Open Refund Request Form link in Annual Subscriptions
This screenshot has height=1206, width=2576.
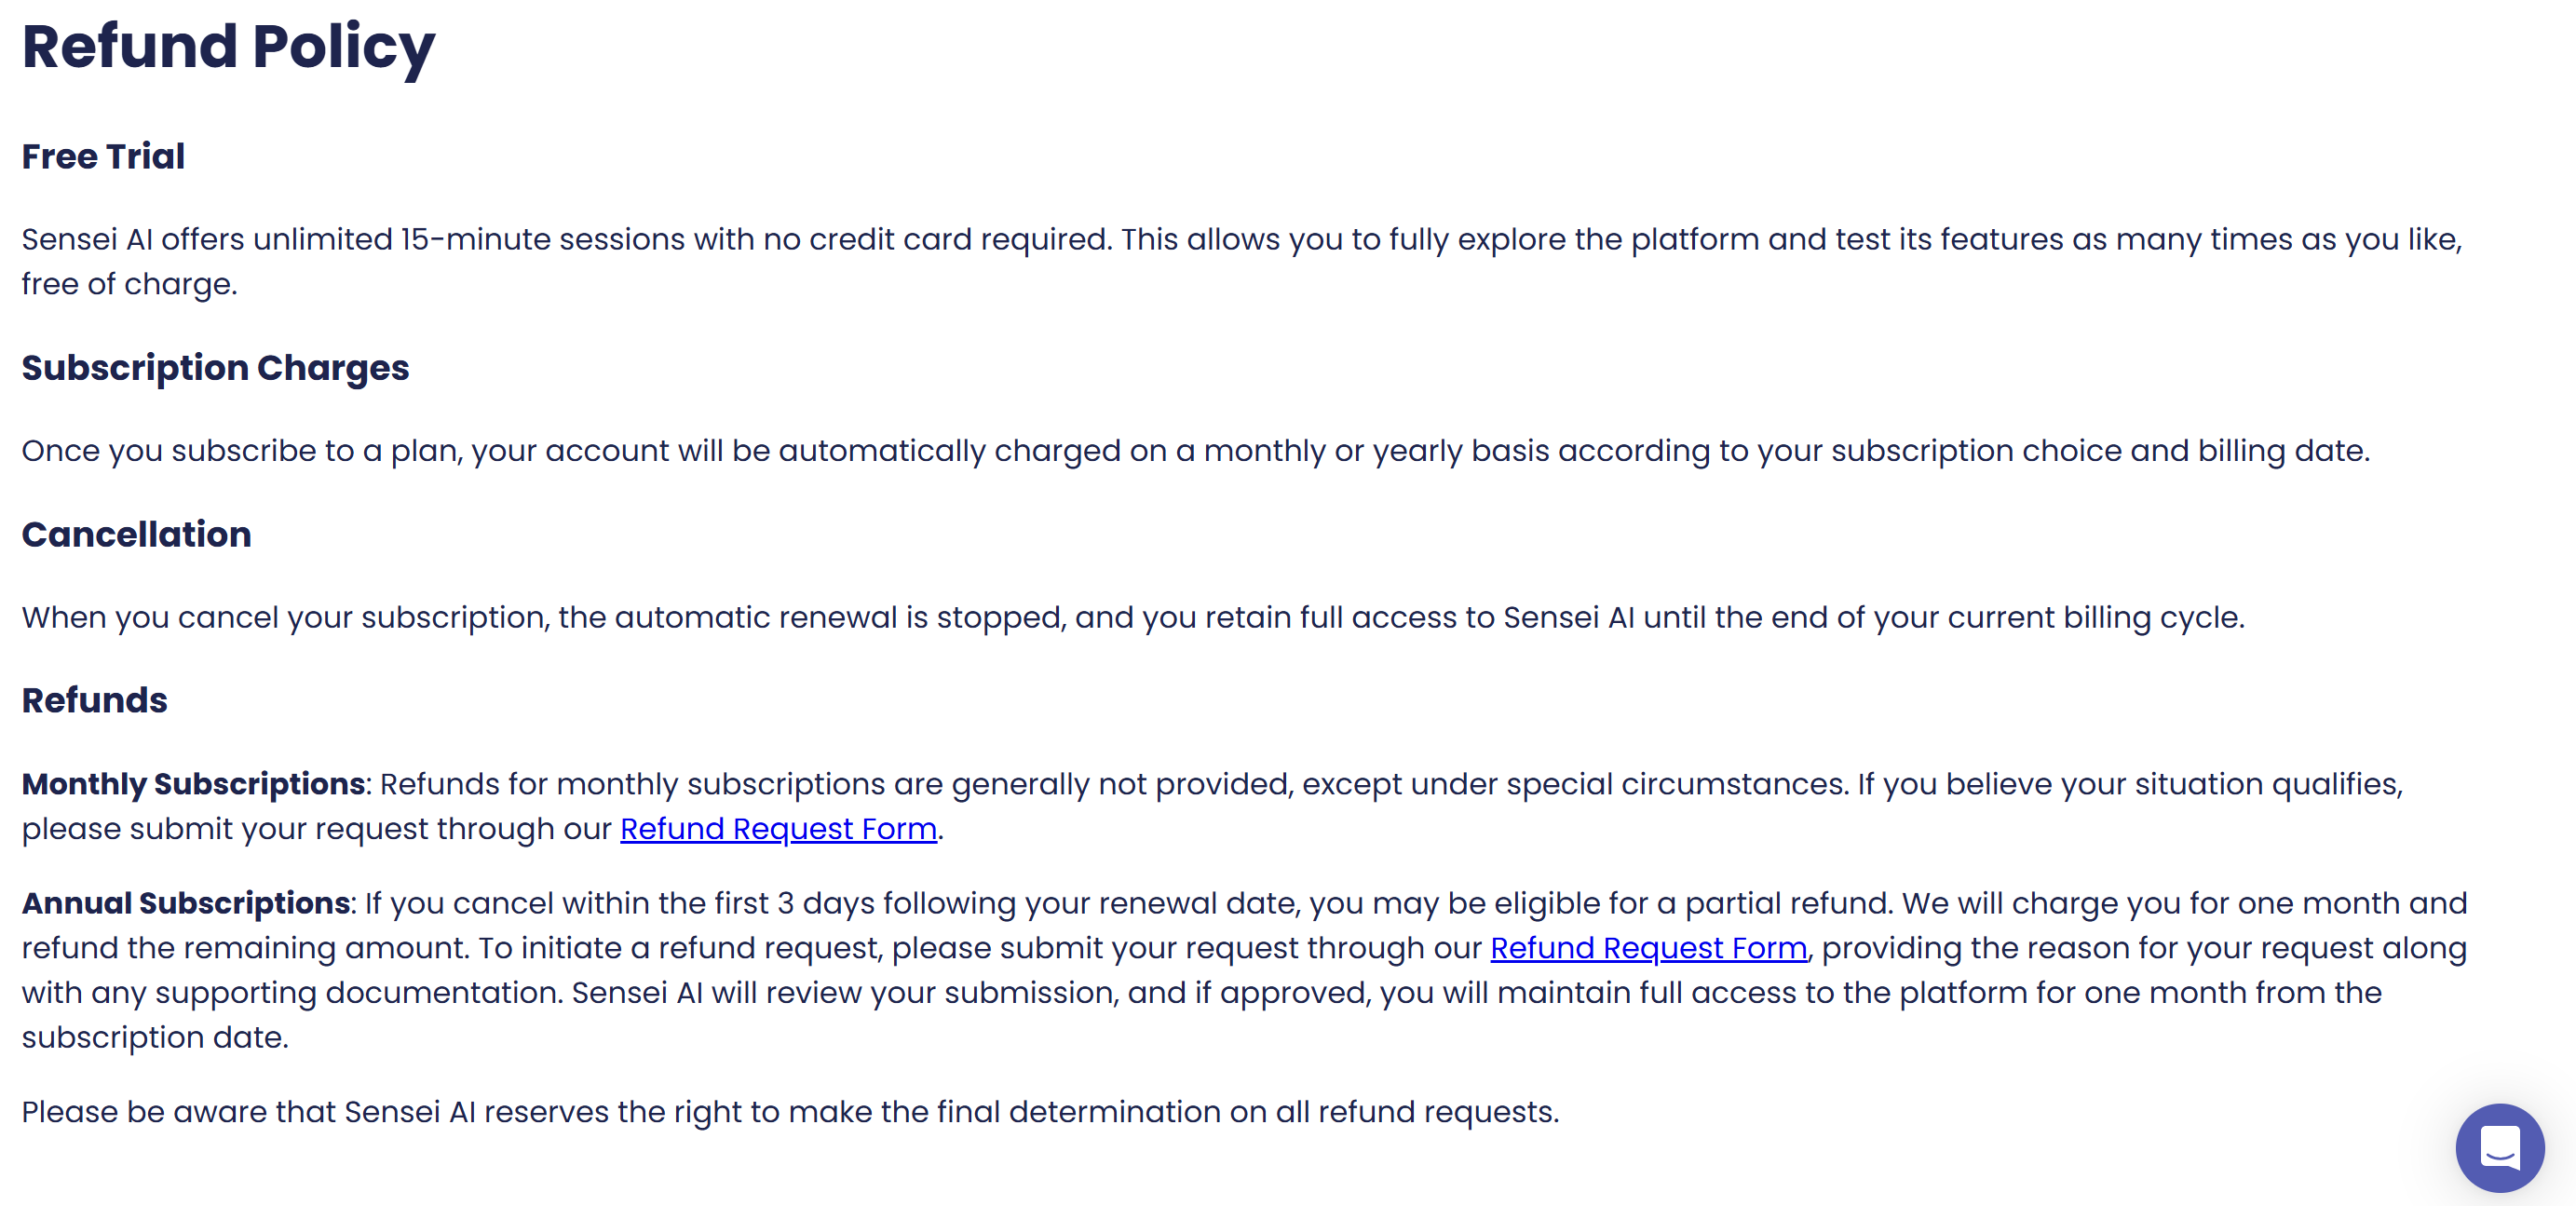tap(1648, 948)
